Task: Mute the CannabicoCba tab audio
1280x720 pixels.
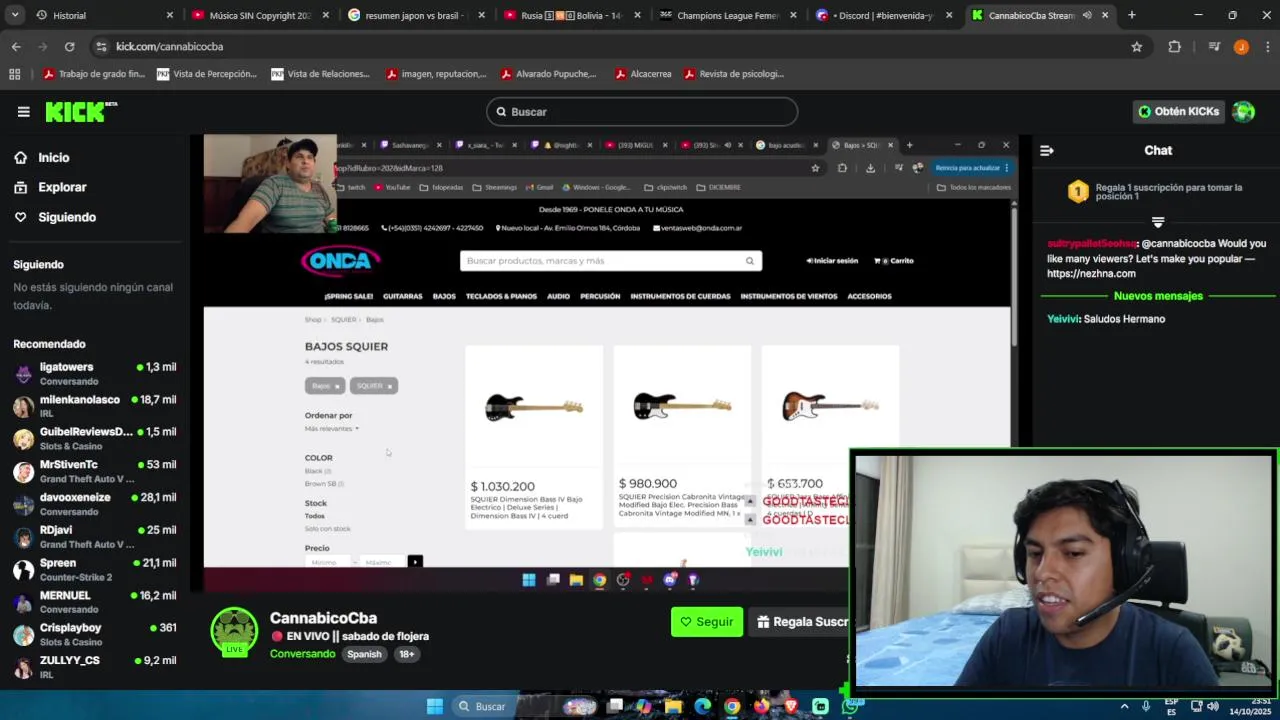Action: click(x=1087, y=15)
